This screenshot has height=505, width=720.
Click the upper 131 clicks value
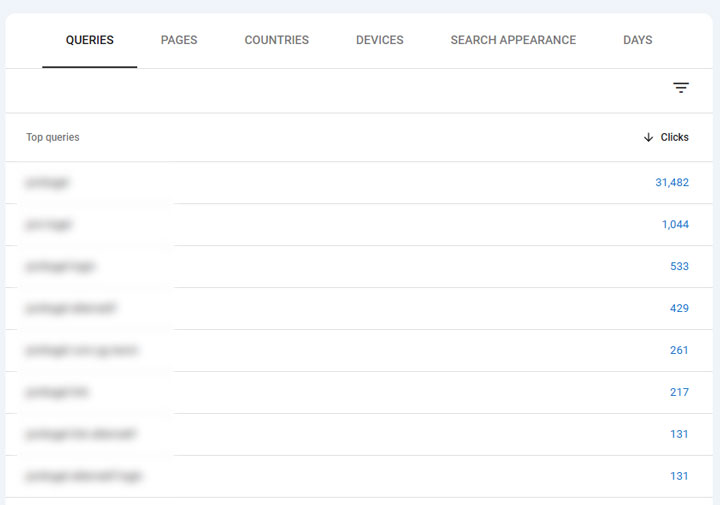click(679, 434)
